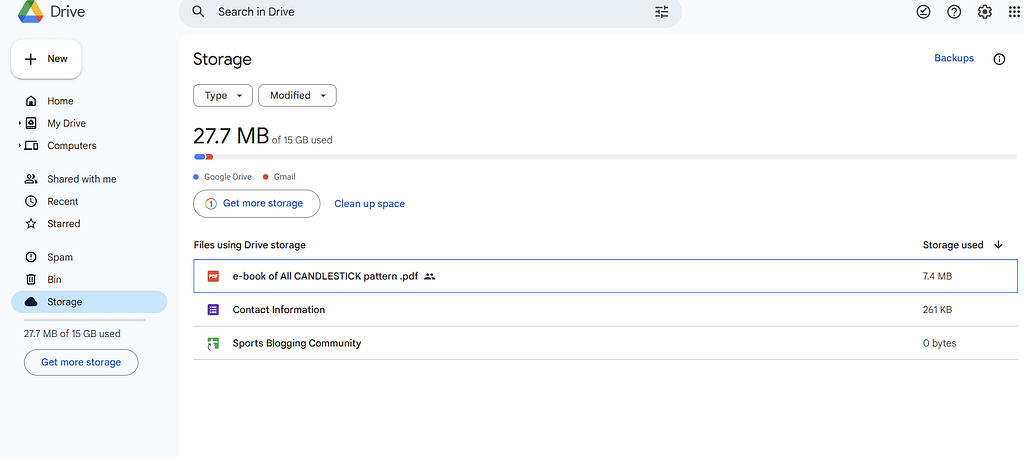
Task: Click the Google One logo icon
Action: 211,204
